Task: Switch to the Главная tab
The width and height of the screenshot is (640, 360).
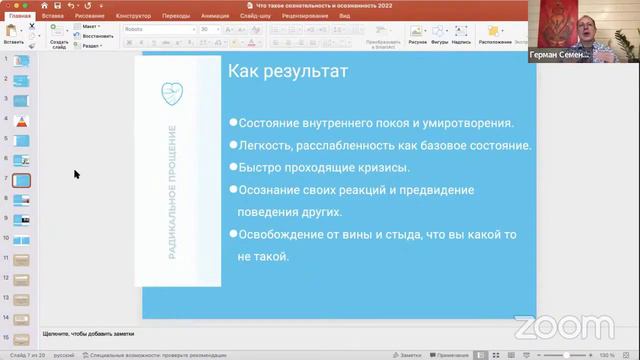Action: click(20, 16)
